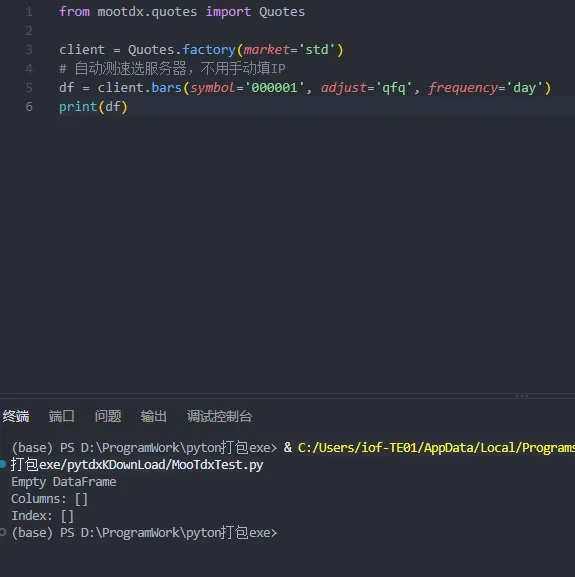Screen dimensions: 575x577
Task: Click the 'client' variable on line 3
Action: point(82,50)
